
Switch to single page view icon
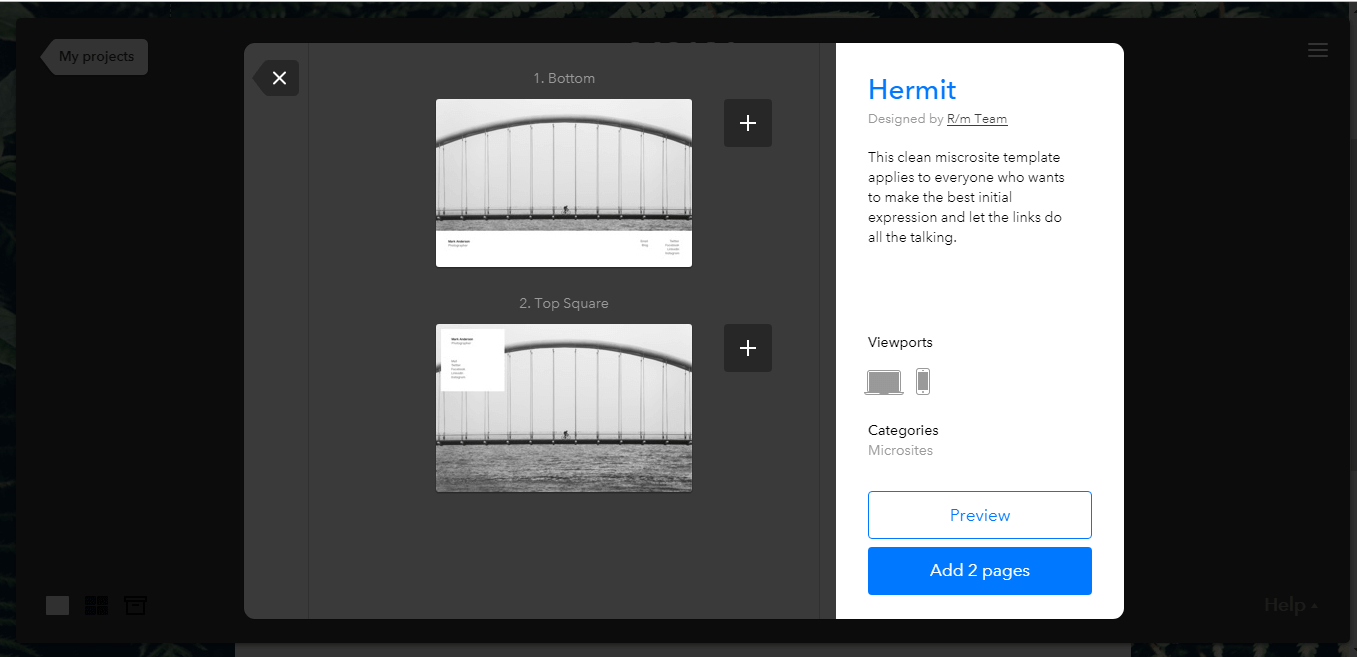pyautogui.click(x=58, y=605)
